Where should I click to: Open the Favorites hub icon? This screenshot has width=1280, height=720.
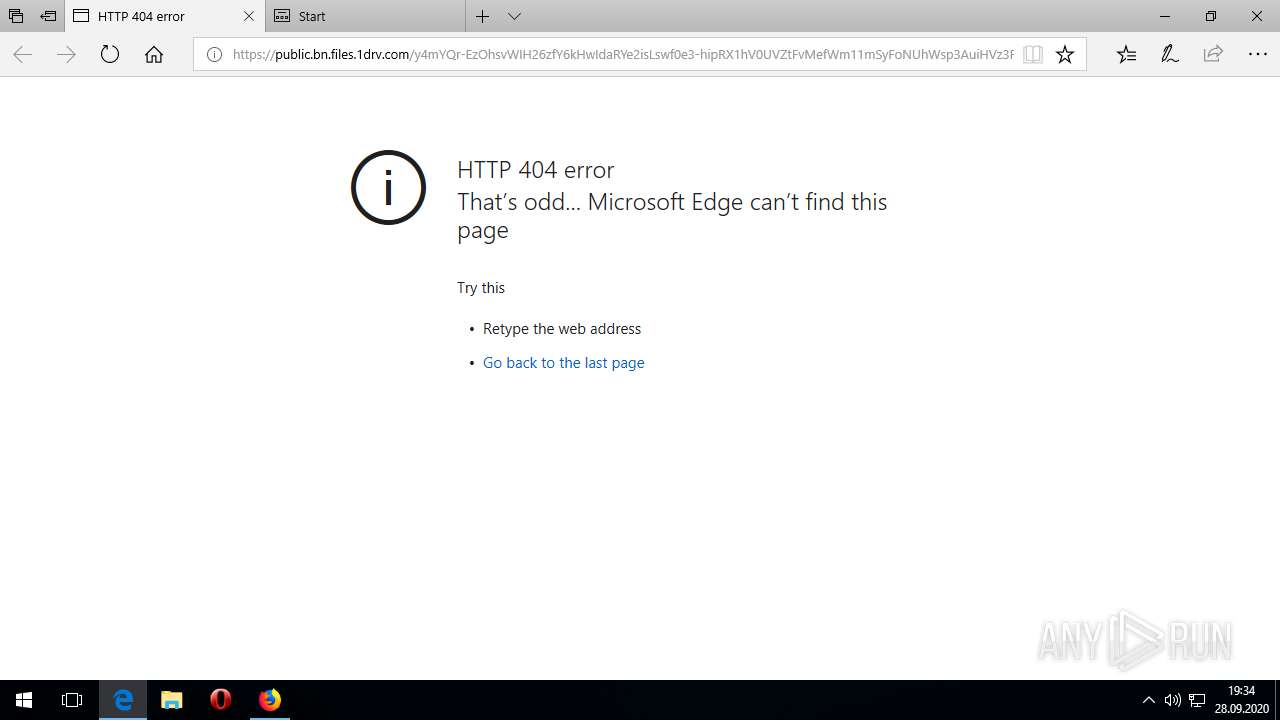pyautogui.click(x=1127, y=55)
